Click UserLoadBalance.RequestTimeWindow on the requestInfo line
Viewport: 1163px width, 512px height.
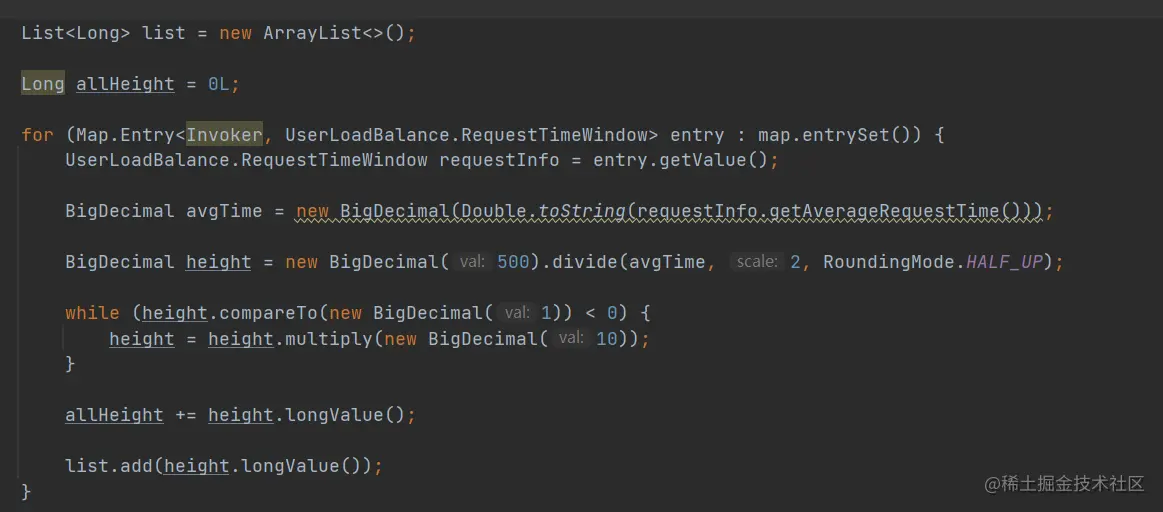click(246, 160)
